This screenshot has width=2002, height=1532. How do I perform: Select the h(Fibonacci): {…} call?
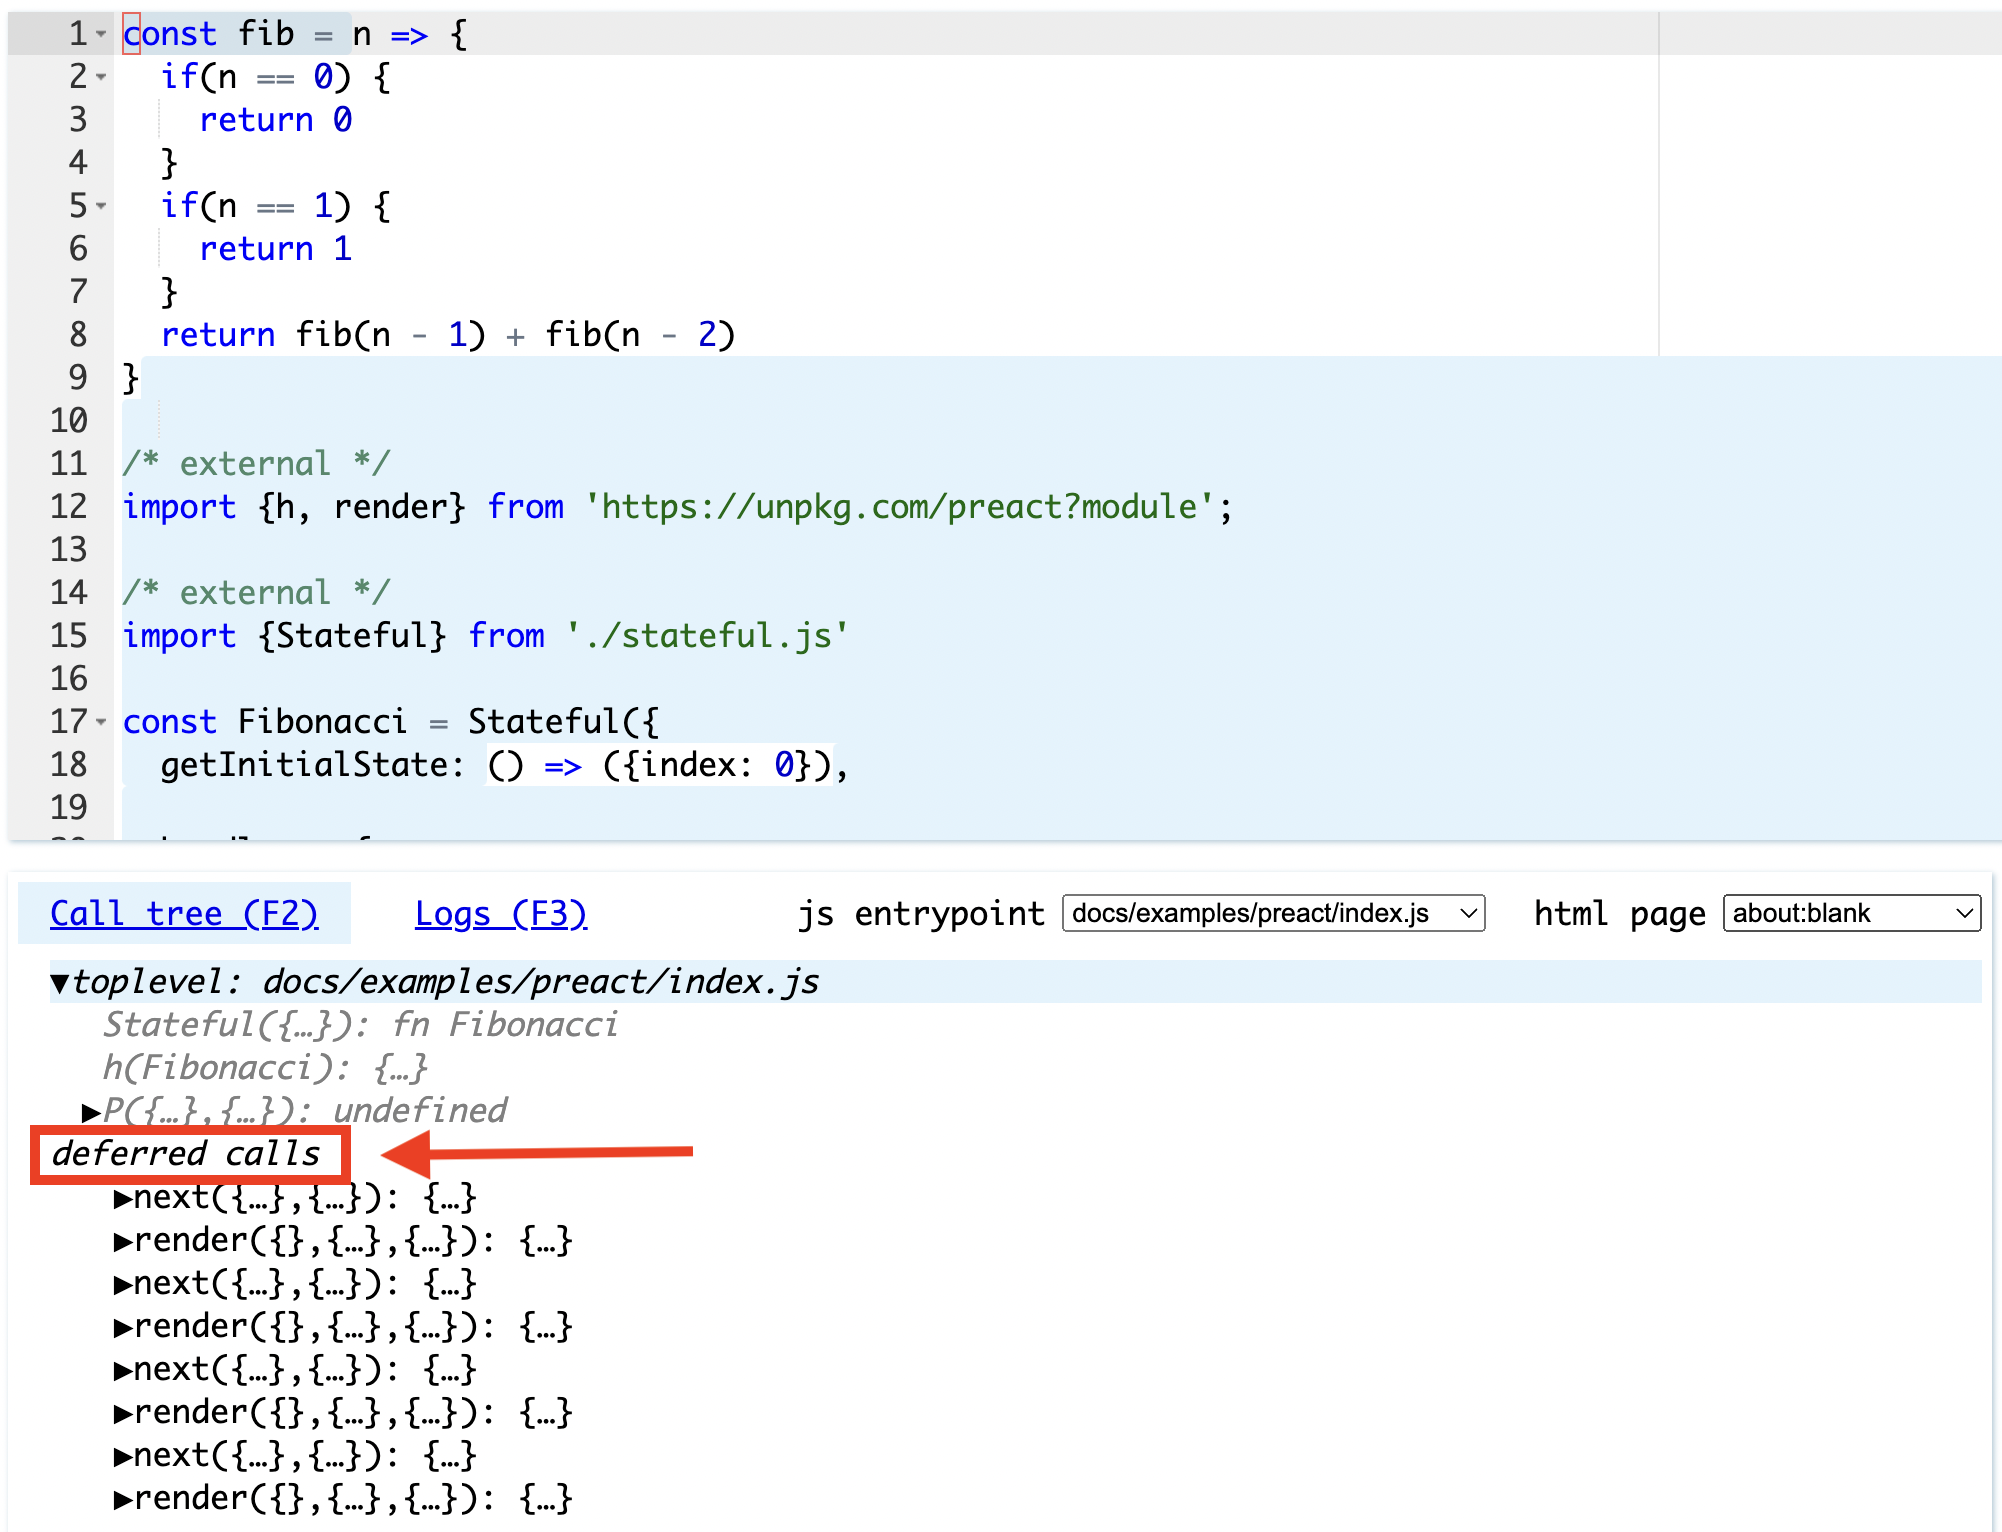click(x=265, y=1068)
